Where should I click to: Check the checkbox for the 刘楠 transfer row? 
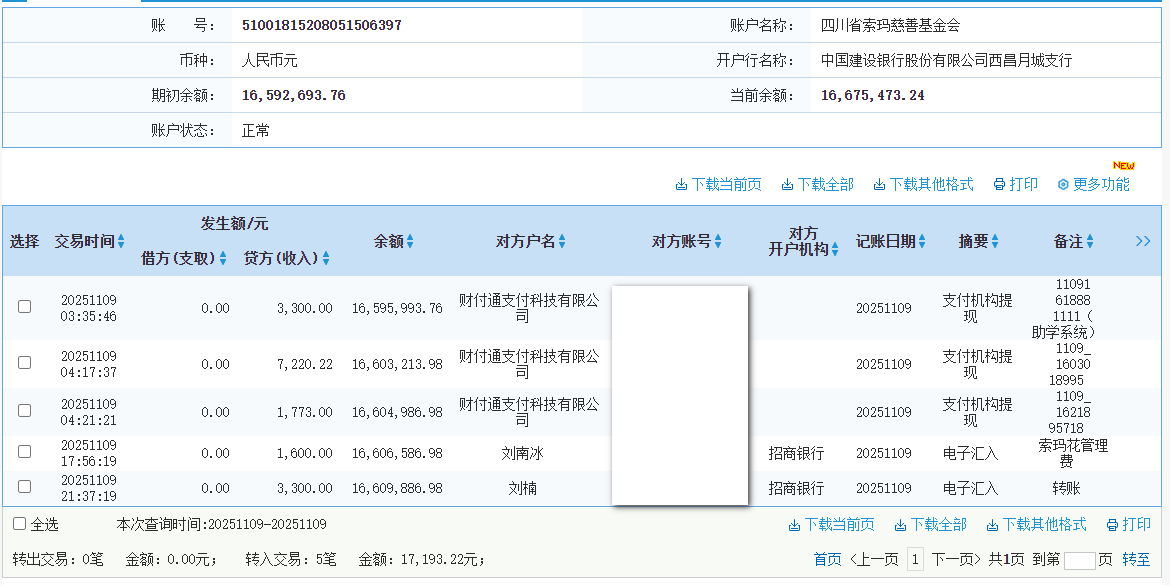[x=24, y=488]
